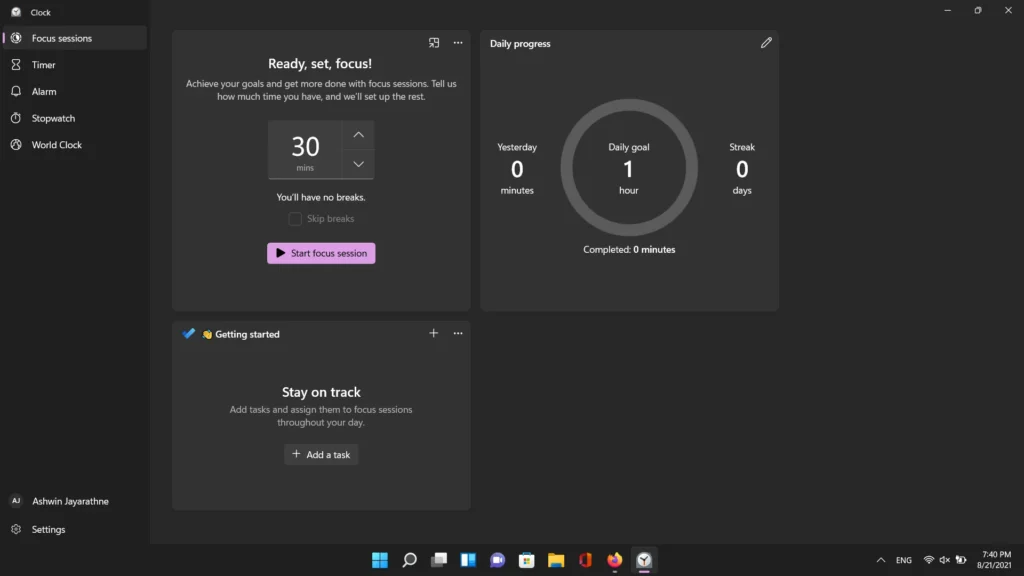
Task: Open the Alarm section in sidebar
Action: (44, 92)
